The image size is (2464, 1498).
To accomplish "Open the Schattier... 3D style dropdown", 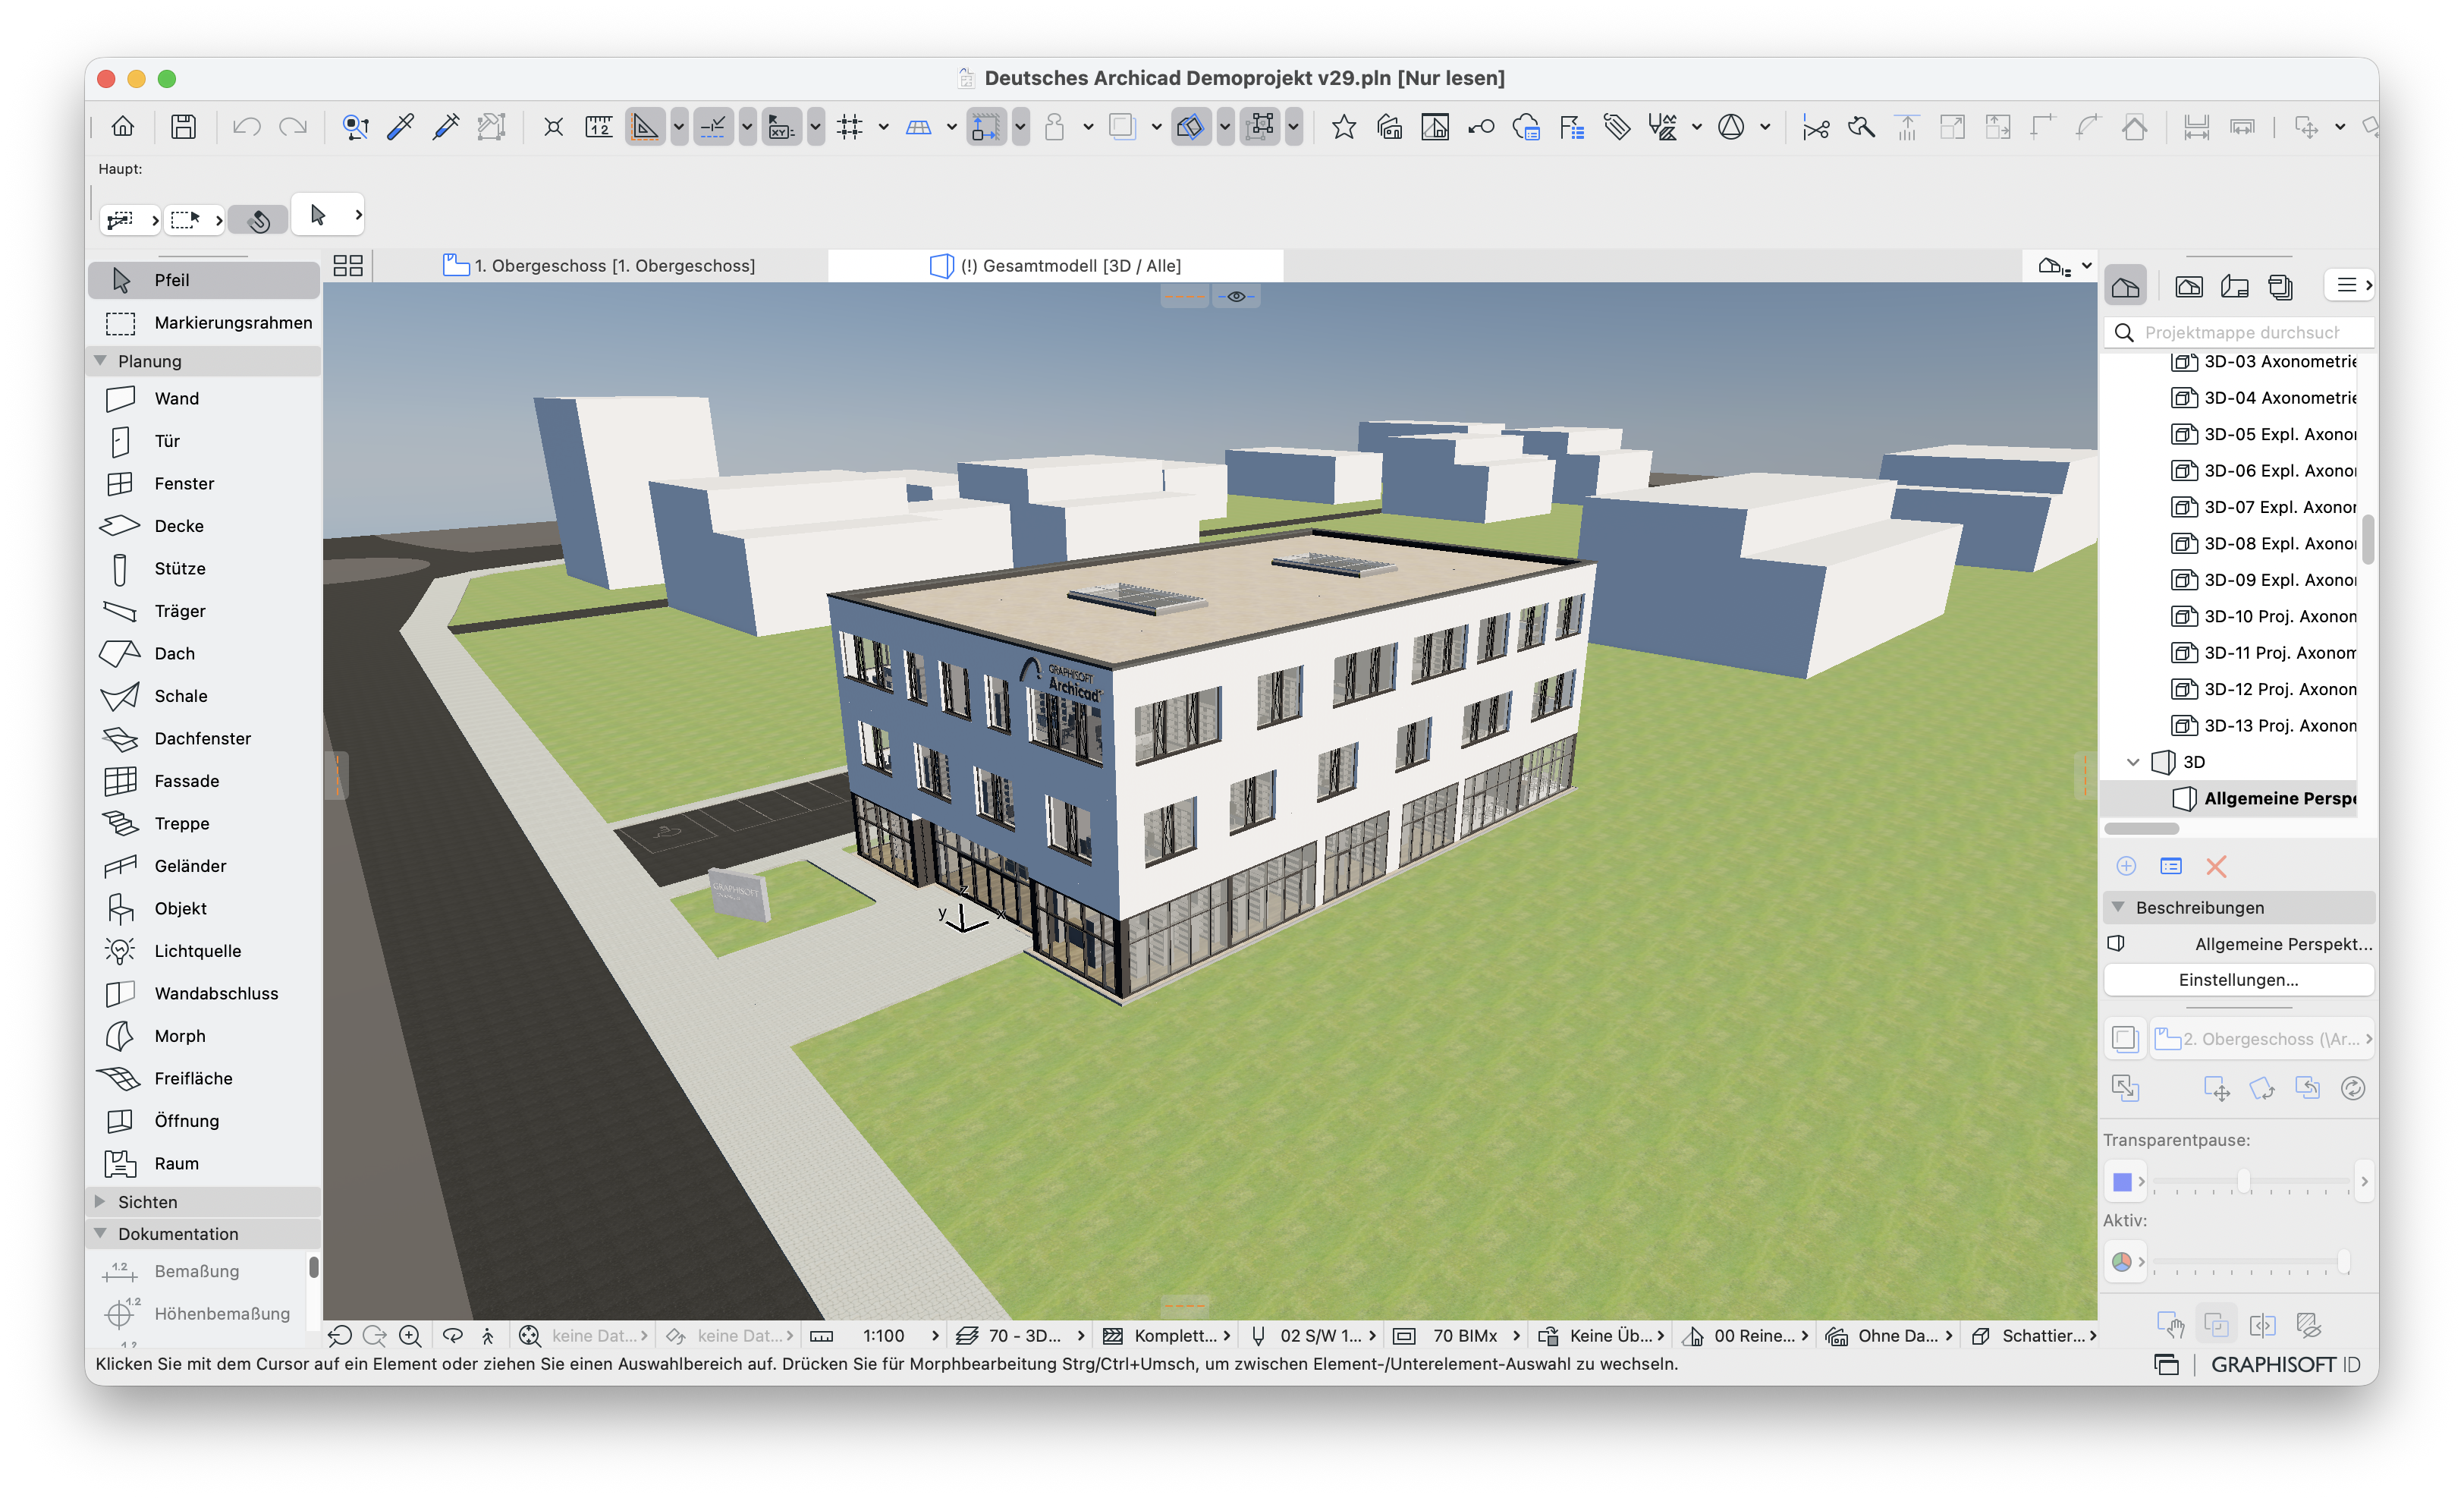I will pyautogui.click(x=2033, y=1335).
